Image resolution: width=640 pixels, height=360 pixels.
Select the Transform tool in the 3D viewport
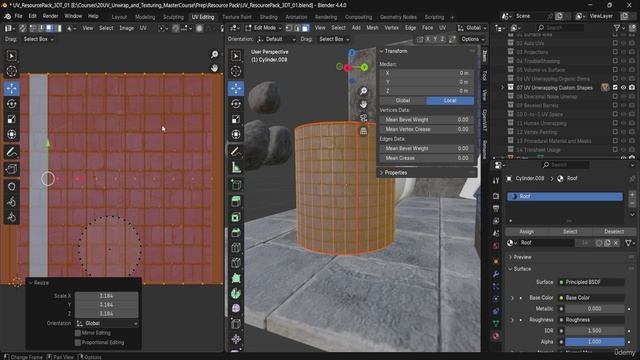point(236,134)
